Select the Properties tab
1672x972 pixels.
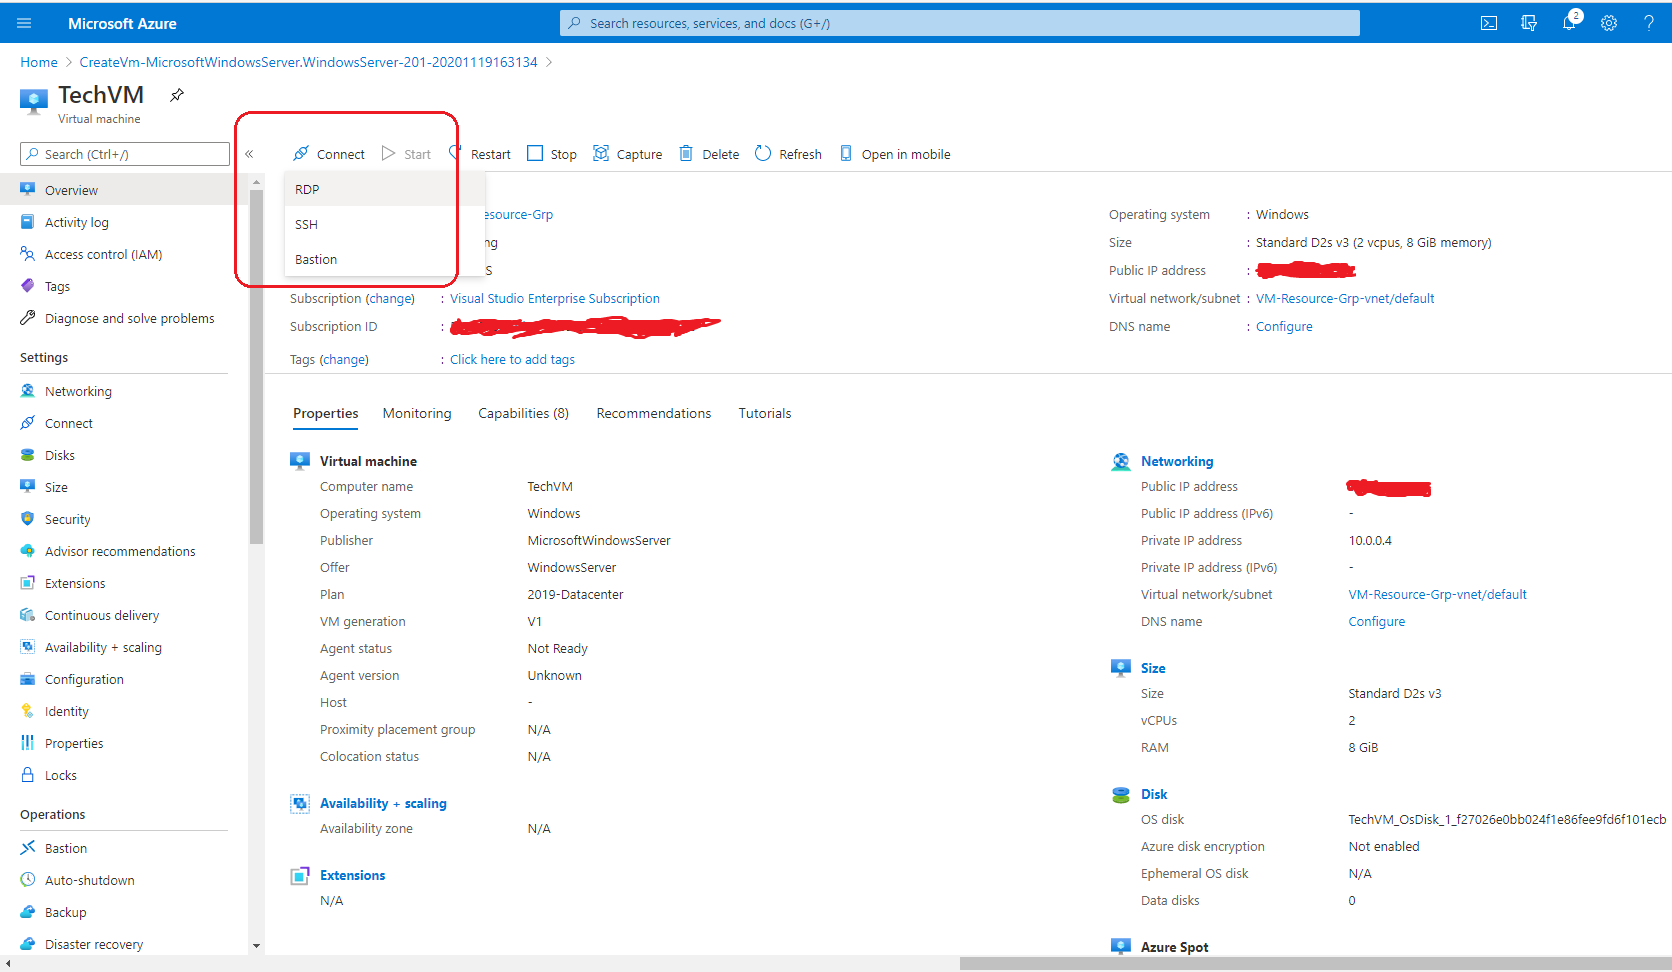[x=325, y=413]
